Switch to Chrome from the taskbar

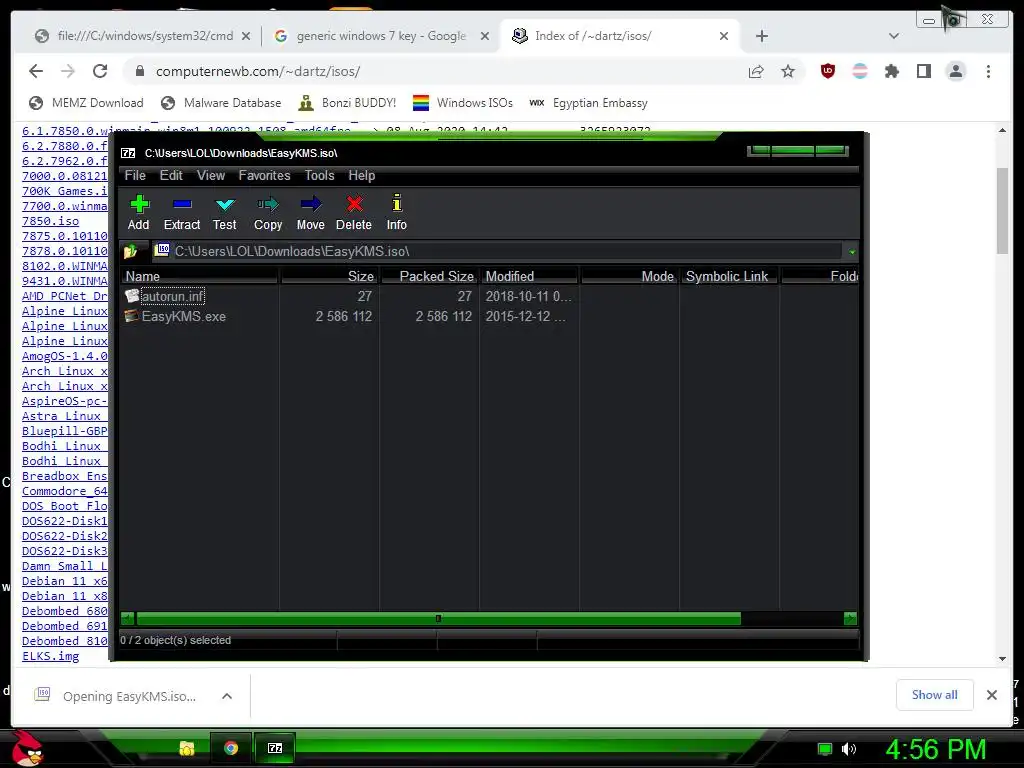231,748
